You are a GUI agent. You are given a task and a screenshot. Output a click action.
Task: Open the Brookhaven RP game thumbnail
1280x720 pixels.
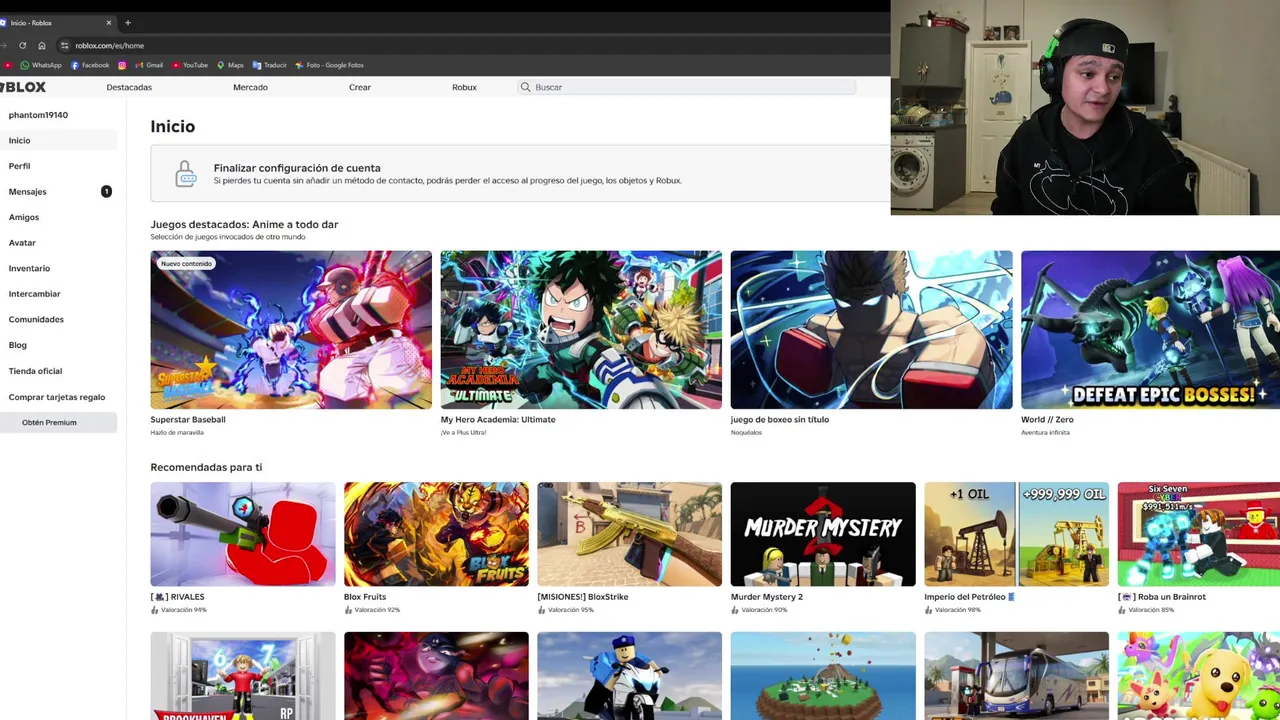(x=243, y=676)
